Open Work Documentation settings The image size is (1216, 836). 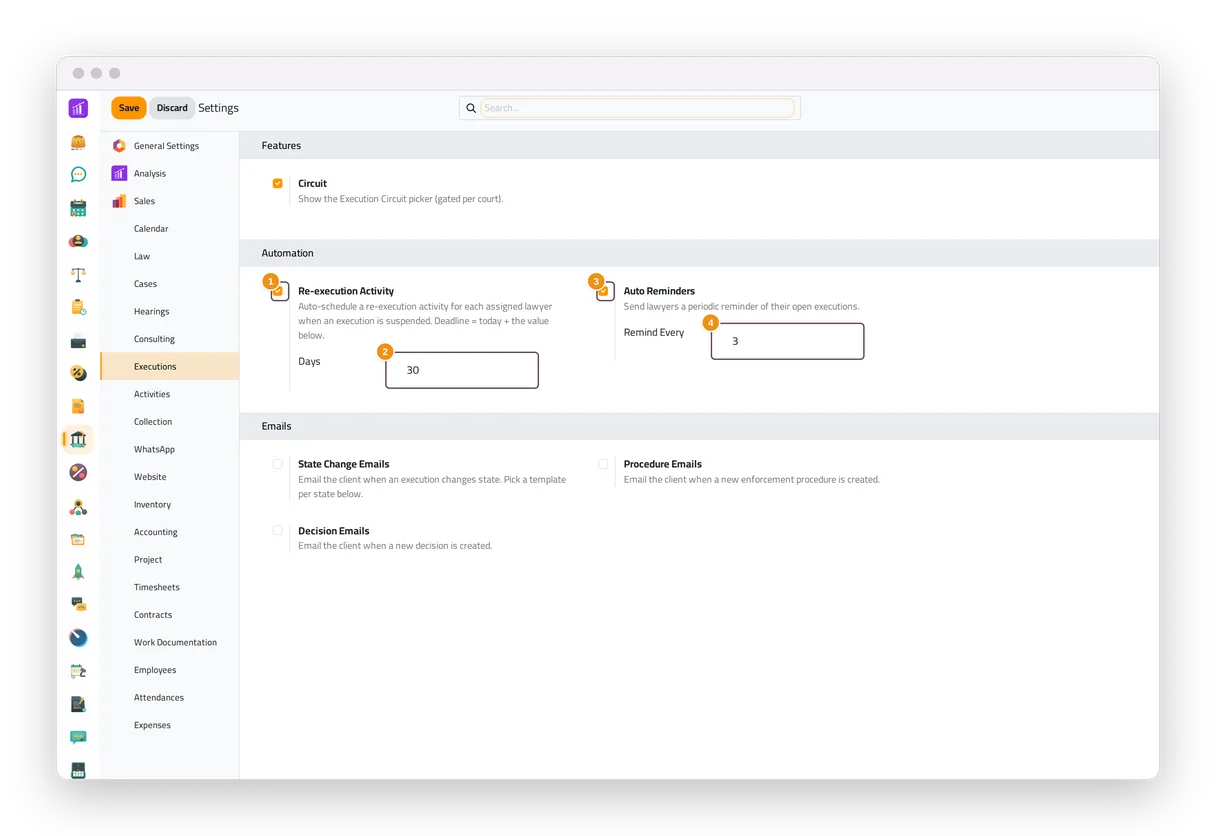[x=170, y=643]
